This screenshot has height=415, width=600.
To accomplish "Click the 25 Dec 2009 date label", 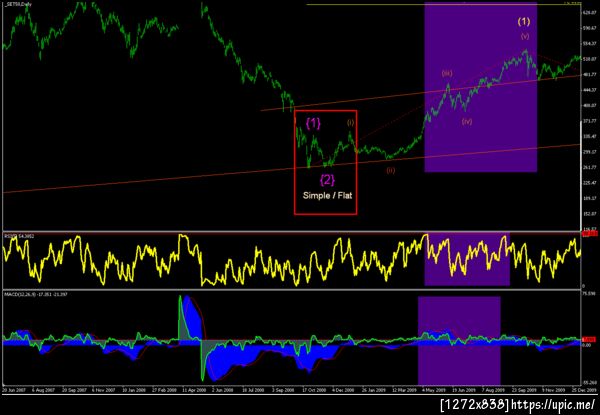I will [x=584, y=390].
